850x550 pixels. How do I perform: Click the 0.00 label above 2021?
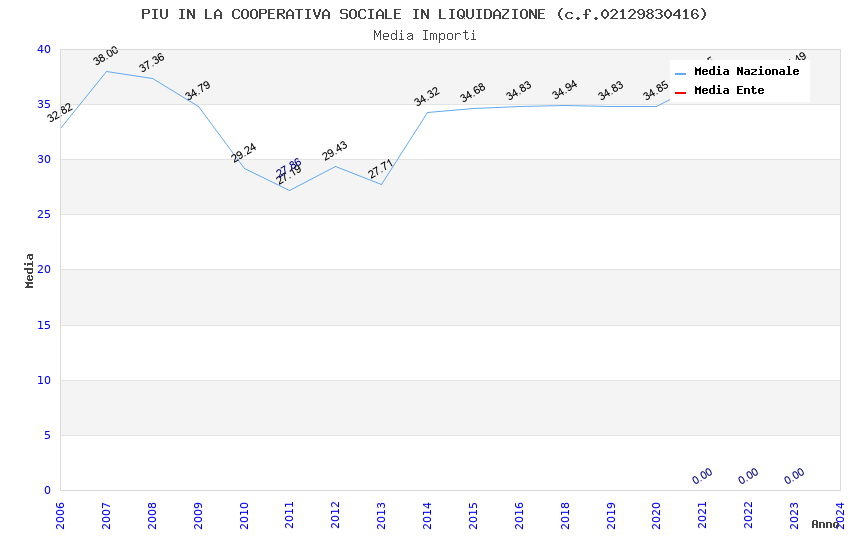[x=702, y=476]
